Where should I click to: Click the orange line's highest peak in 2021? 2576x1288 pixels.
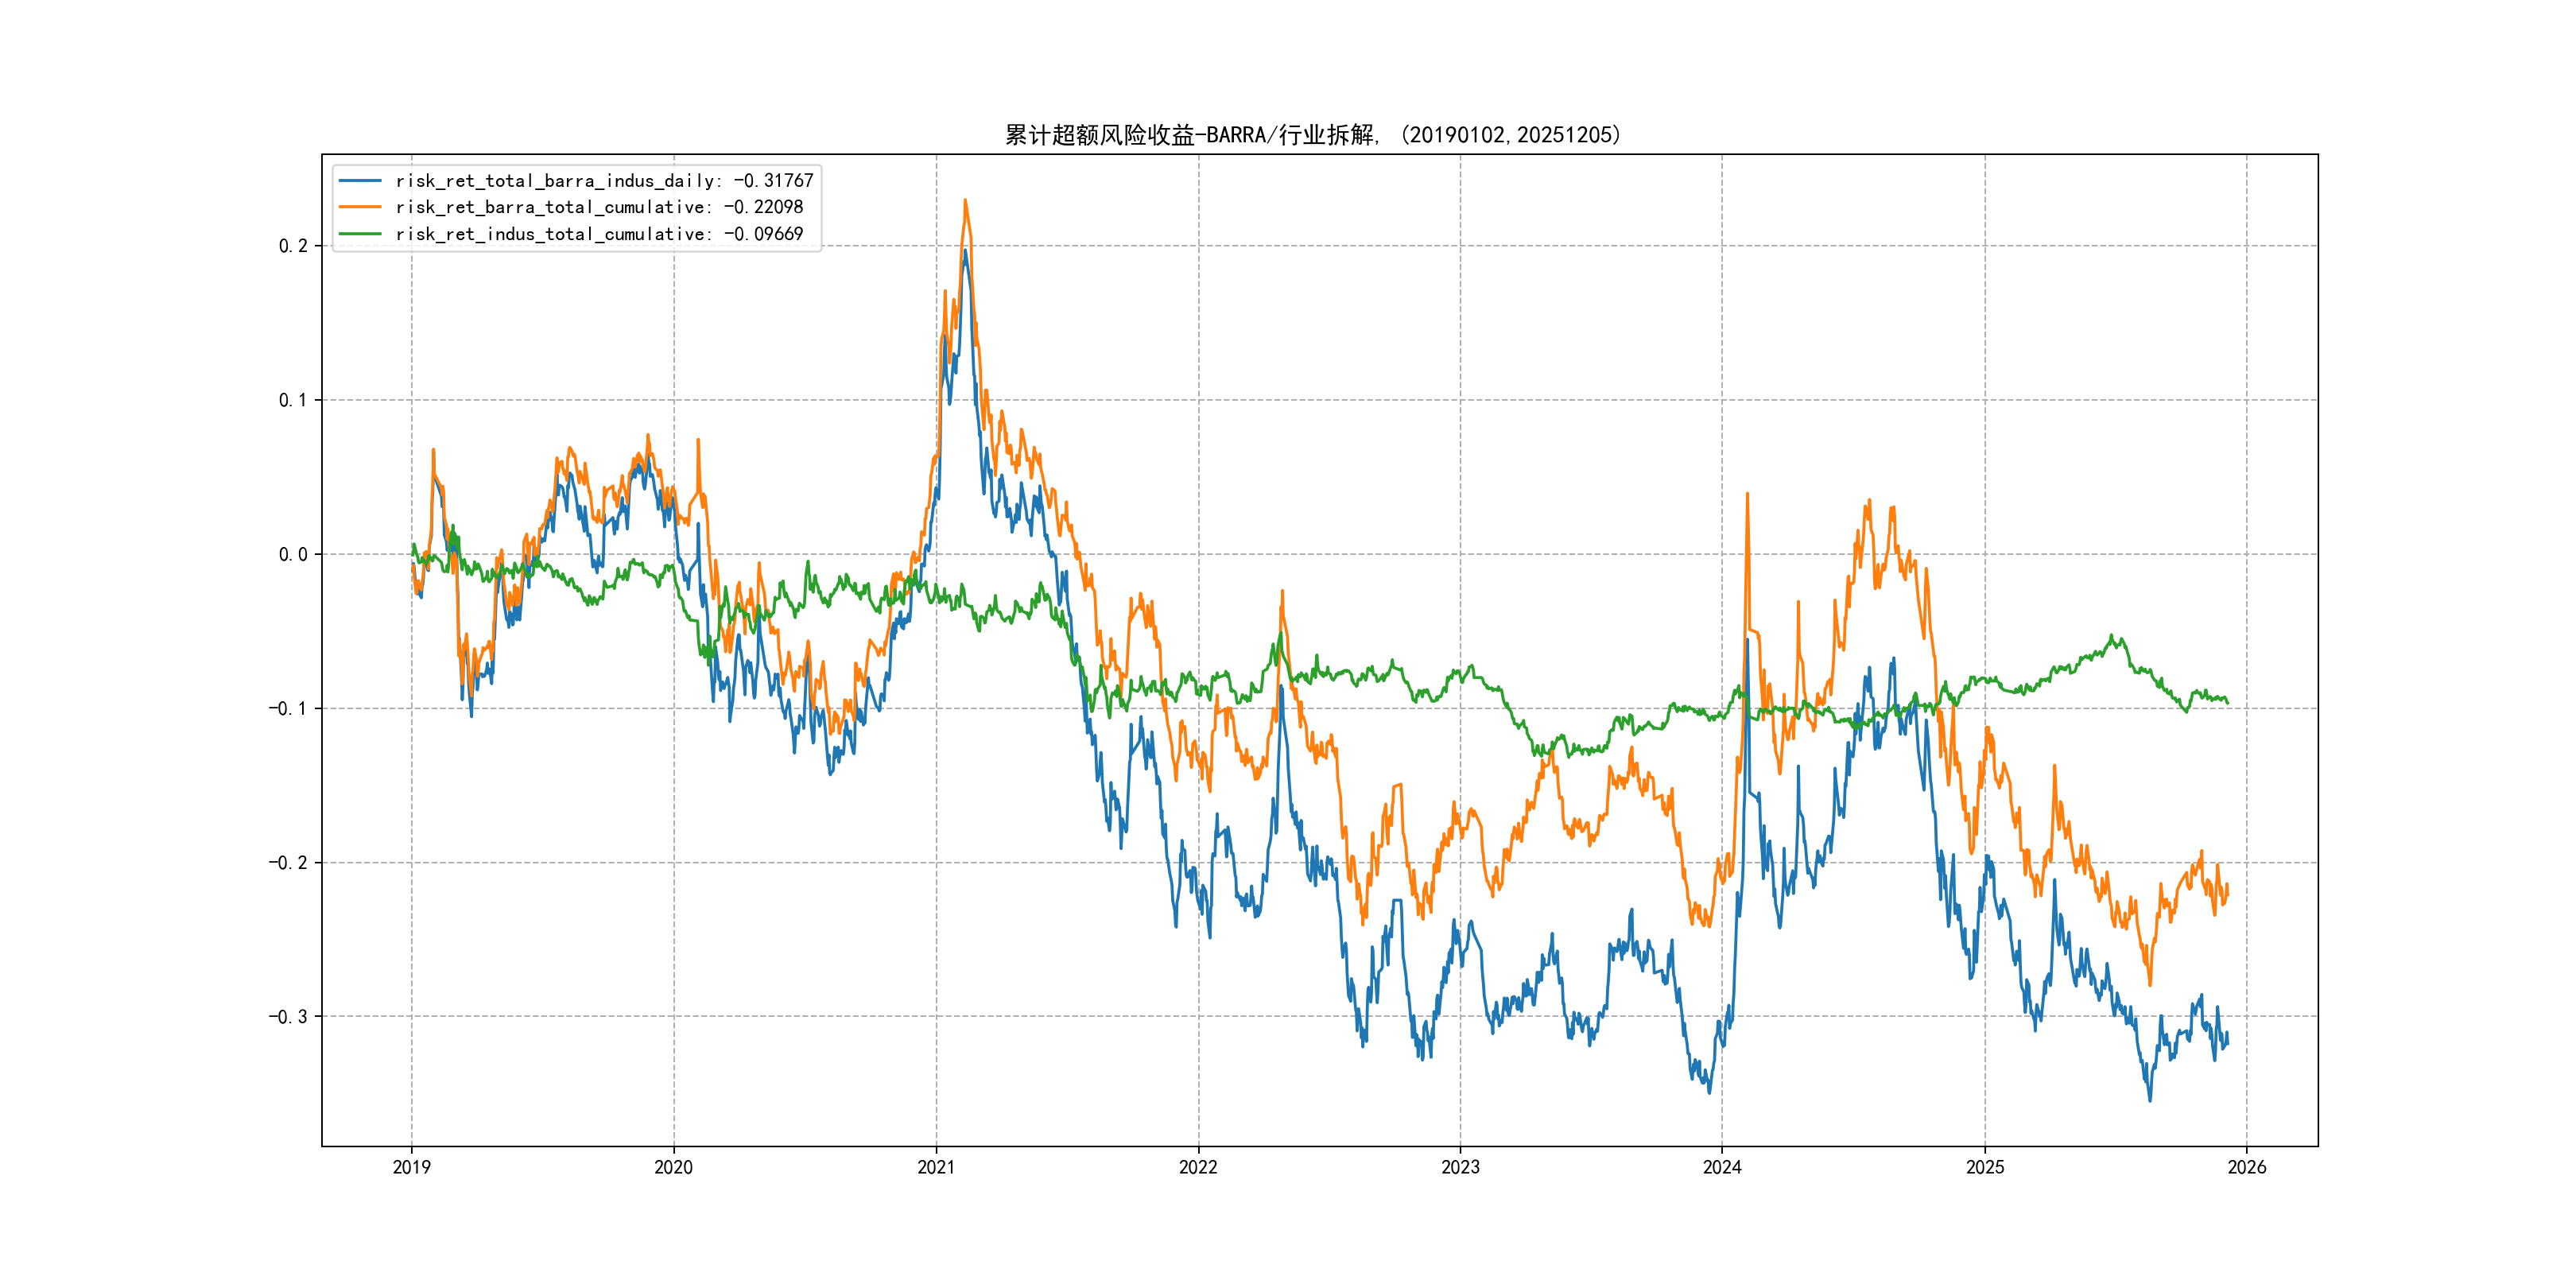click(965, 201)
